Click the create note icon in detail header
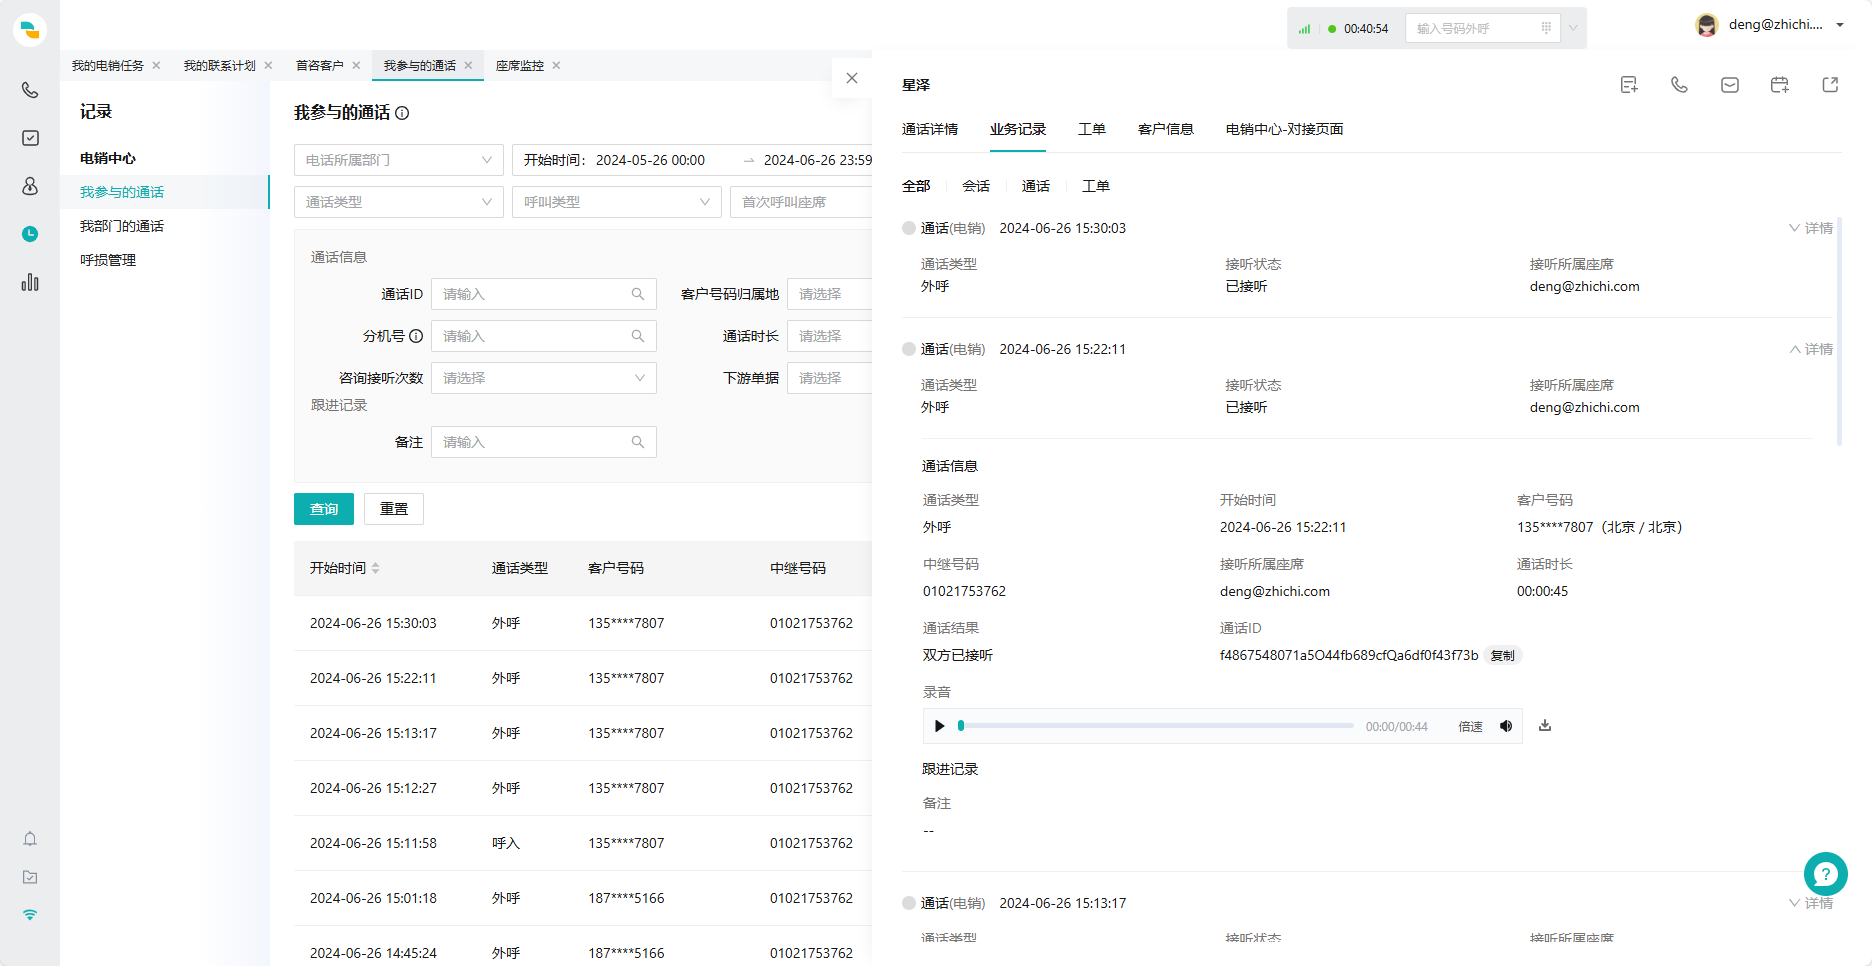Image resolution: width=1872 pixels, height=966 pixels. (x=1629, y=85)
